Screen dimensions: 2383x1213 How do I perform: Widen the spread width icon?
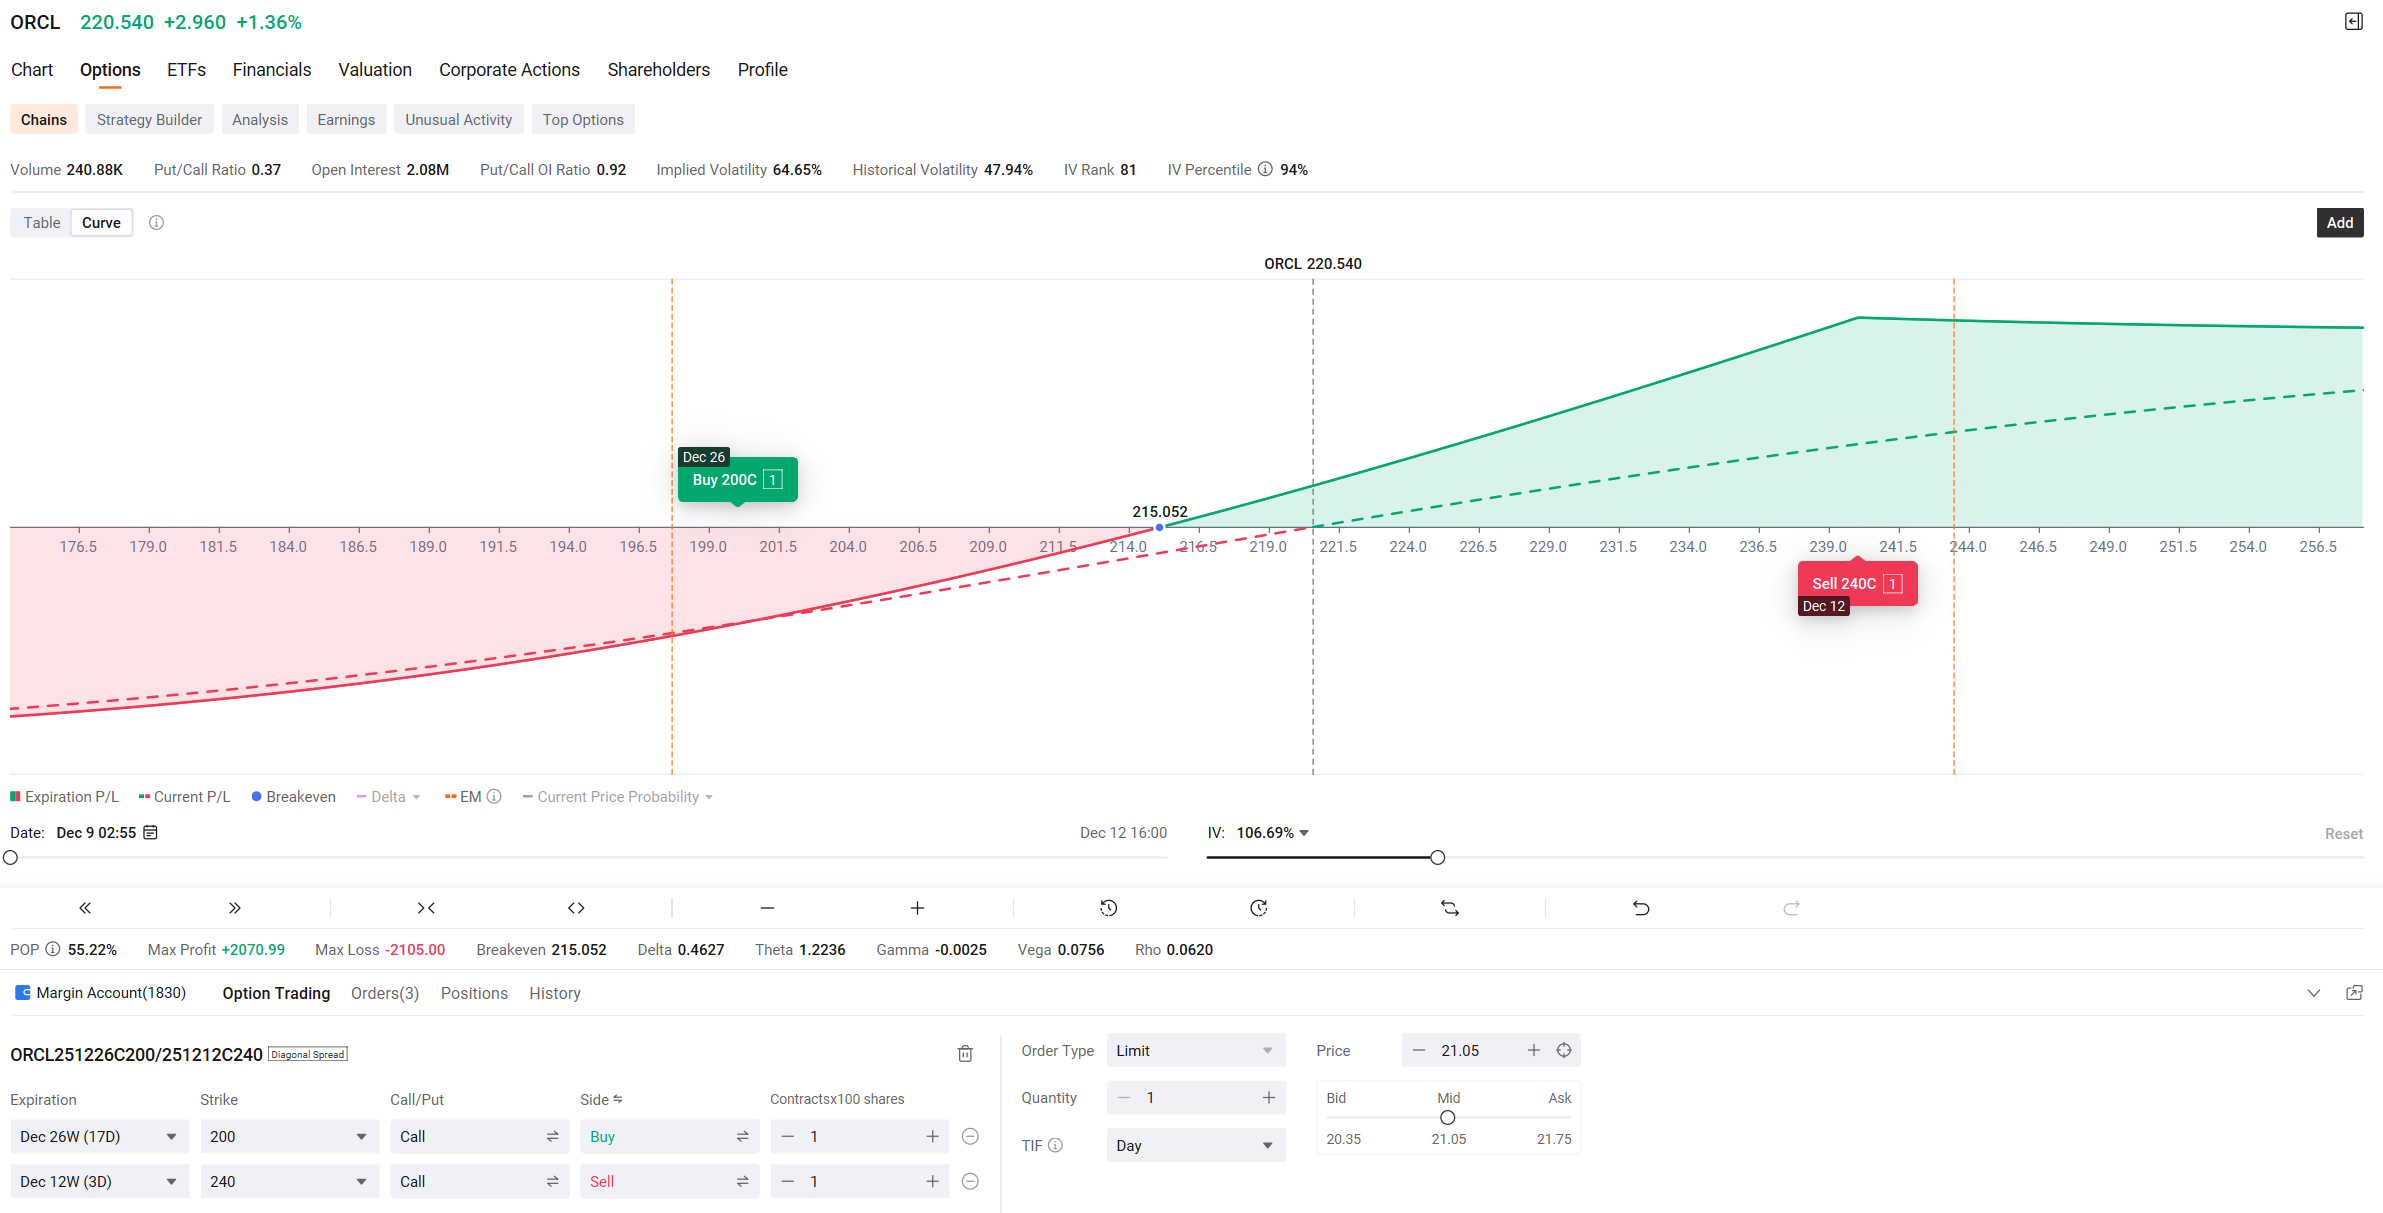pos(576,908)
